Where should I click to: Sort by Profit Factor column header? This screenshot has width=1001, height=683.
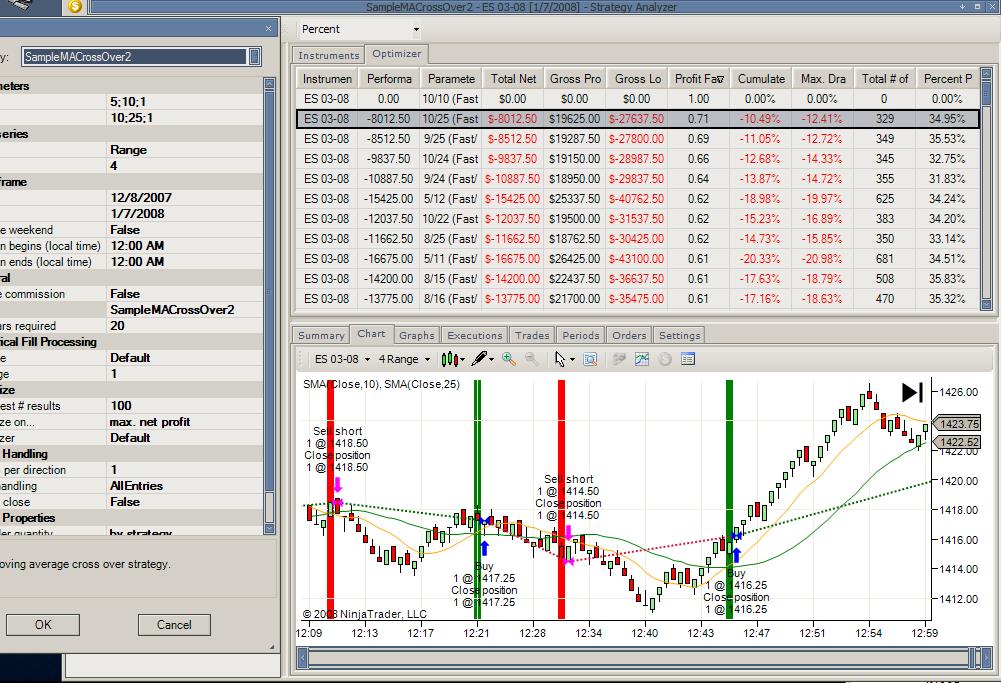(699, 79)
